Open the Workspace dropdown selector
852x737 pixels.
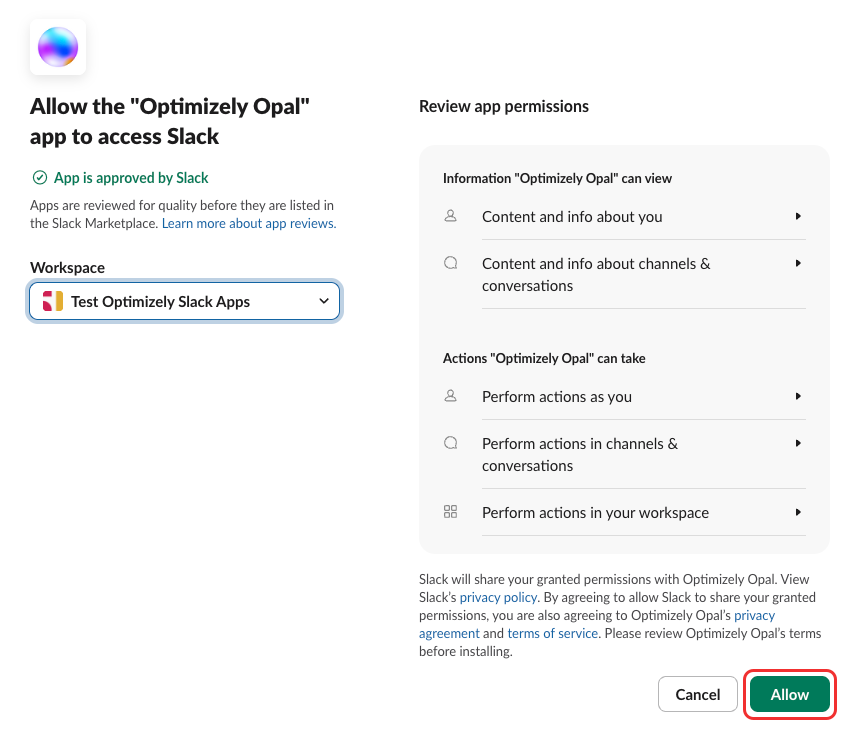185,301
